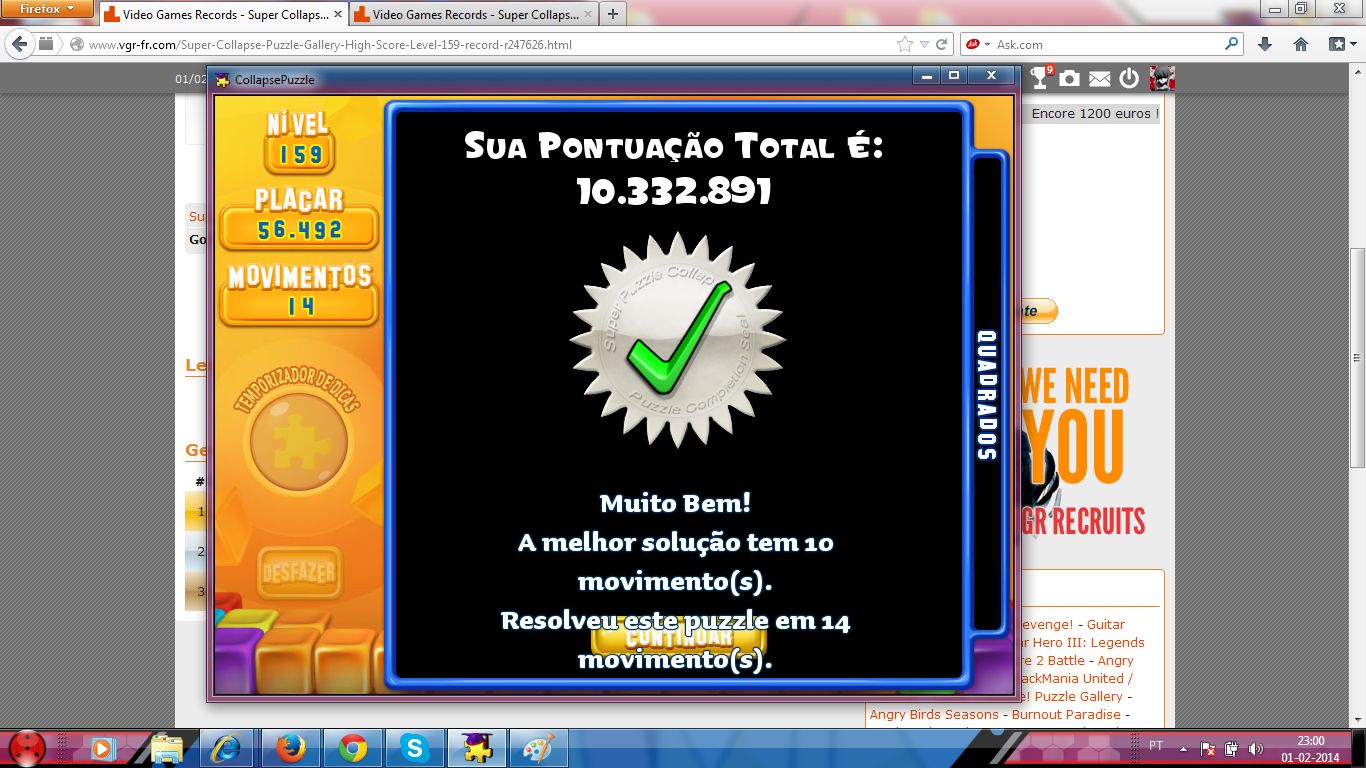Open a new tab with plus button
Image resolution: width=1366 pixels, height=768 pixels.
click(x=612, y=14)
